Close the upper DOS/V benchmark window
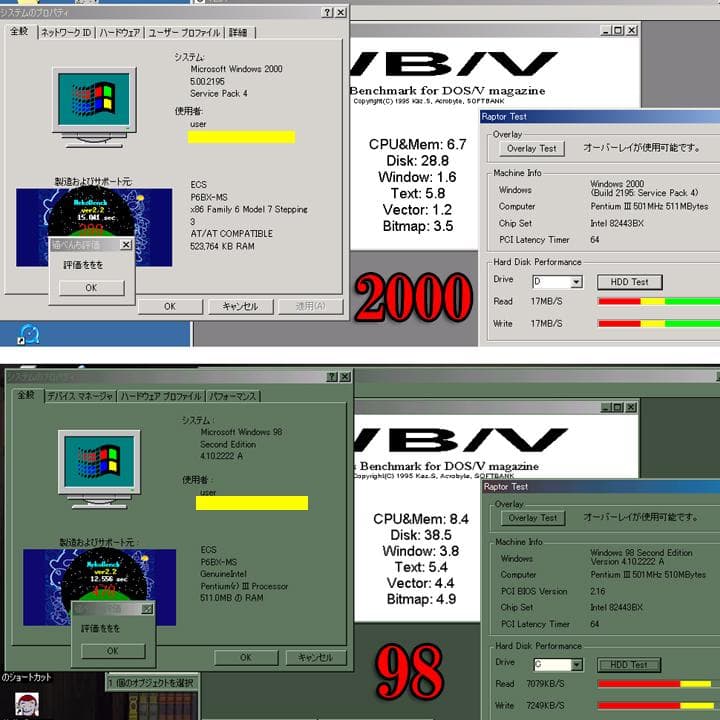The image size is (720, 720). [632, 31]
